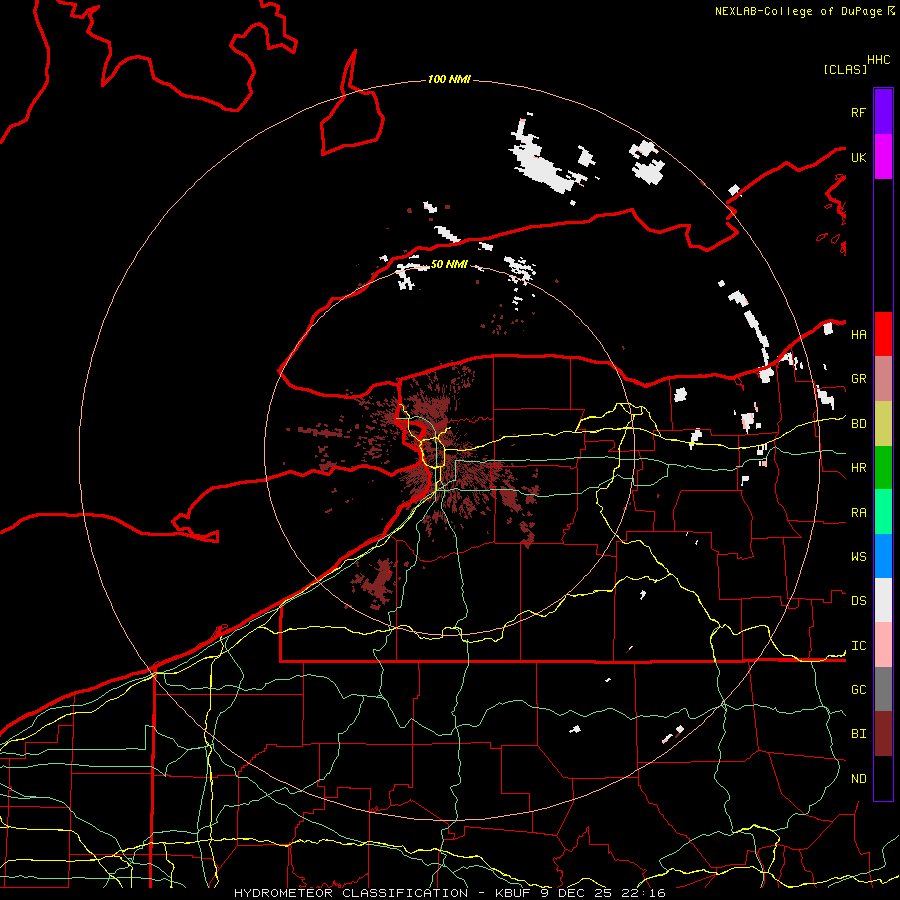Image resolution: width=900 pixels, height=900 pixels.
Task: Click the '100 NMI' range ring label
Action: click(x=449, y=79)
